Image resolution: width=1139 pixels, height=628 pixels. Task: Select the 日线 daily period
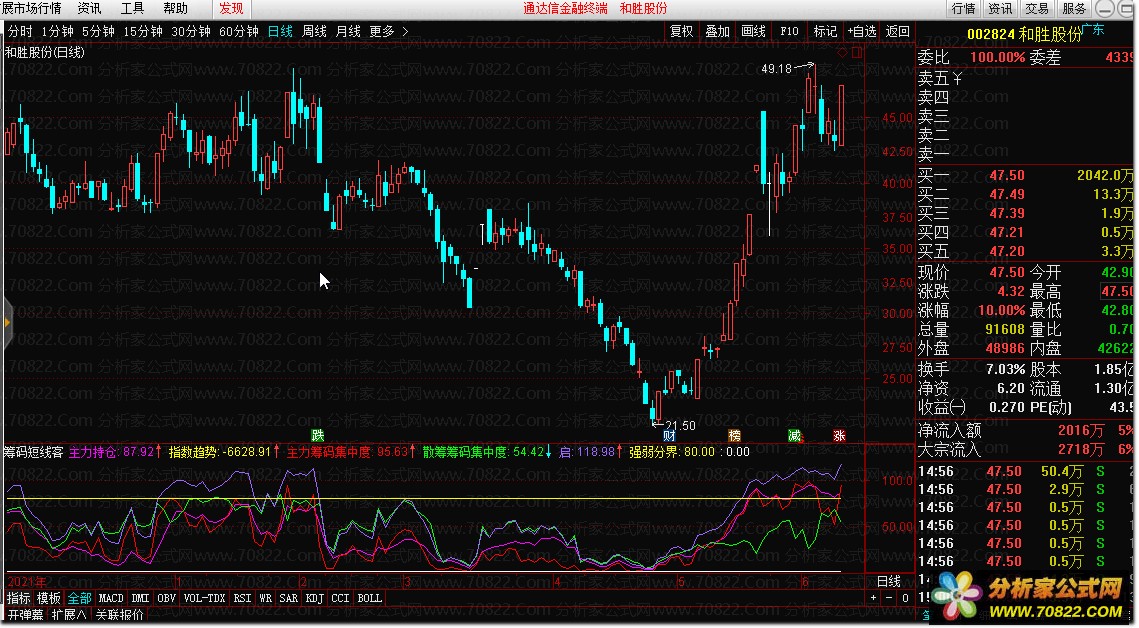[280, 31]
